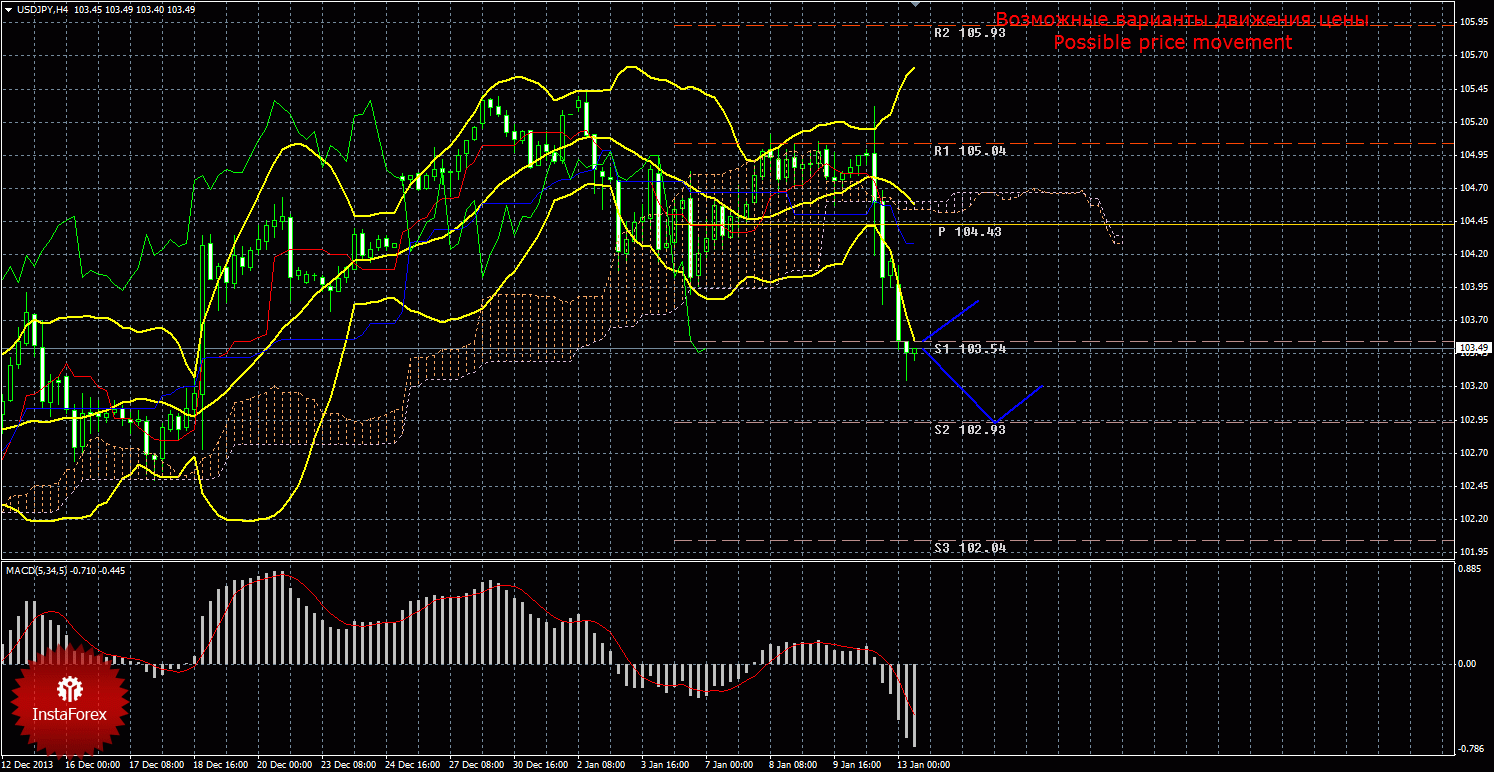Click the chart shift triangle marker at top
This screenshot has width=1494, height=772.
[914, 4]
